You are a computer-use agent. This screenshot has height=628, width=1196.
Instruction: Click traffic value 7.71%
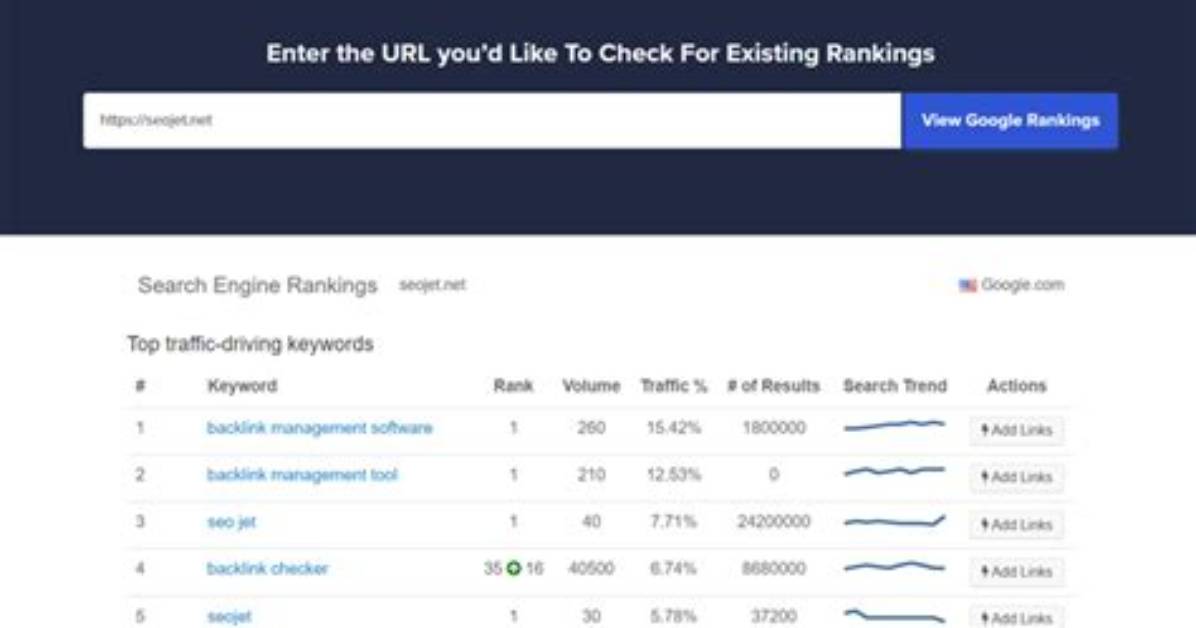click(x=674, y=522)
